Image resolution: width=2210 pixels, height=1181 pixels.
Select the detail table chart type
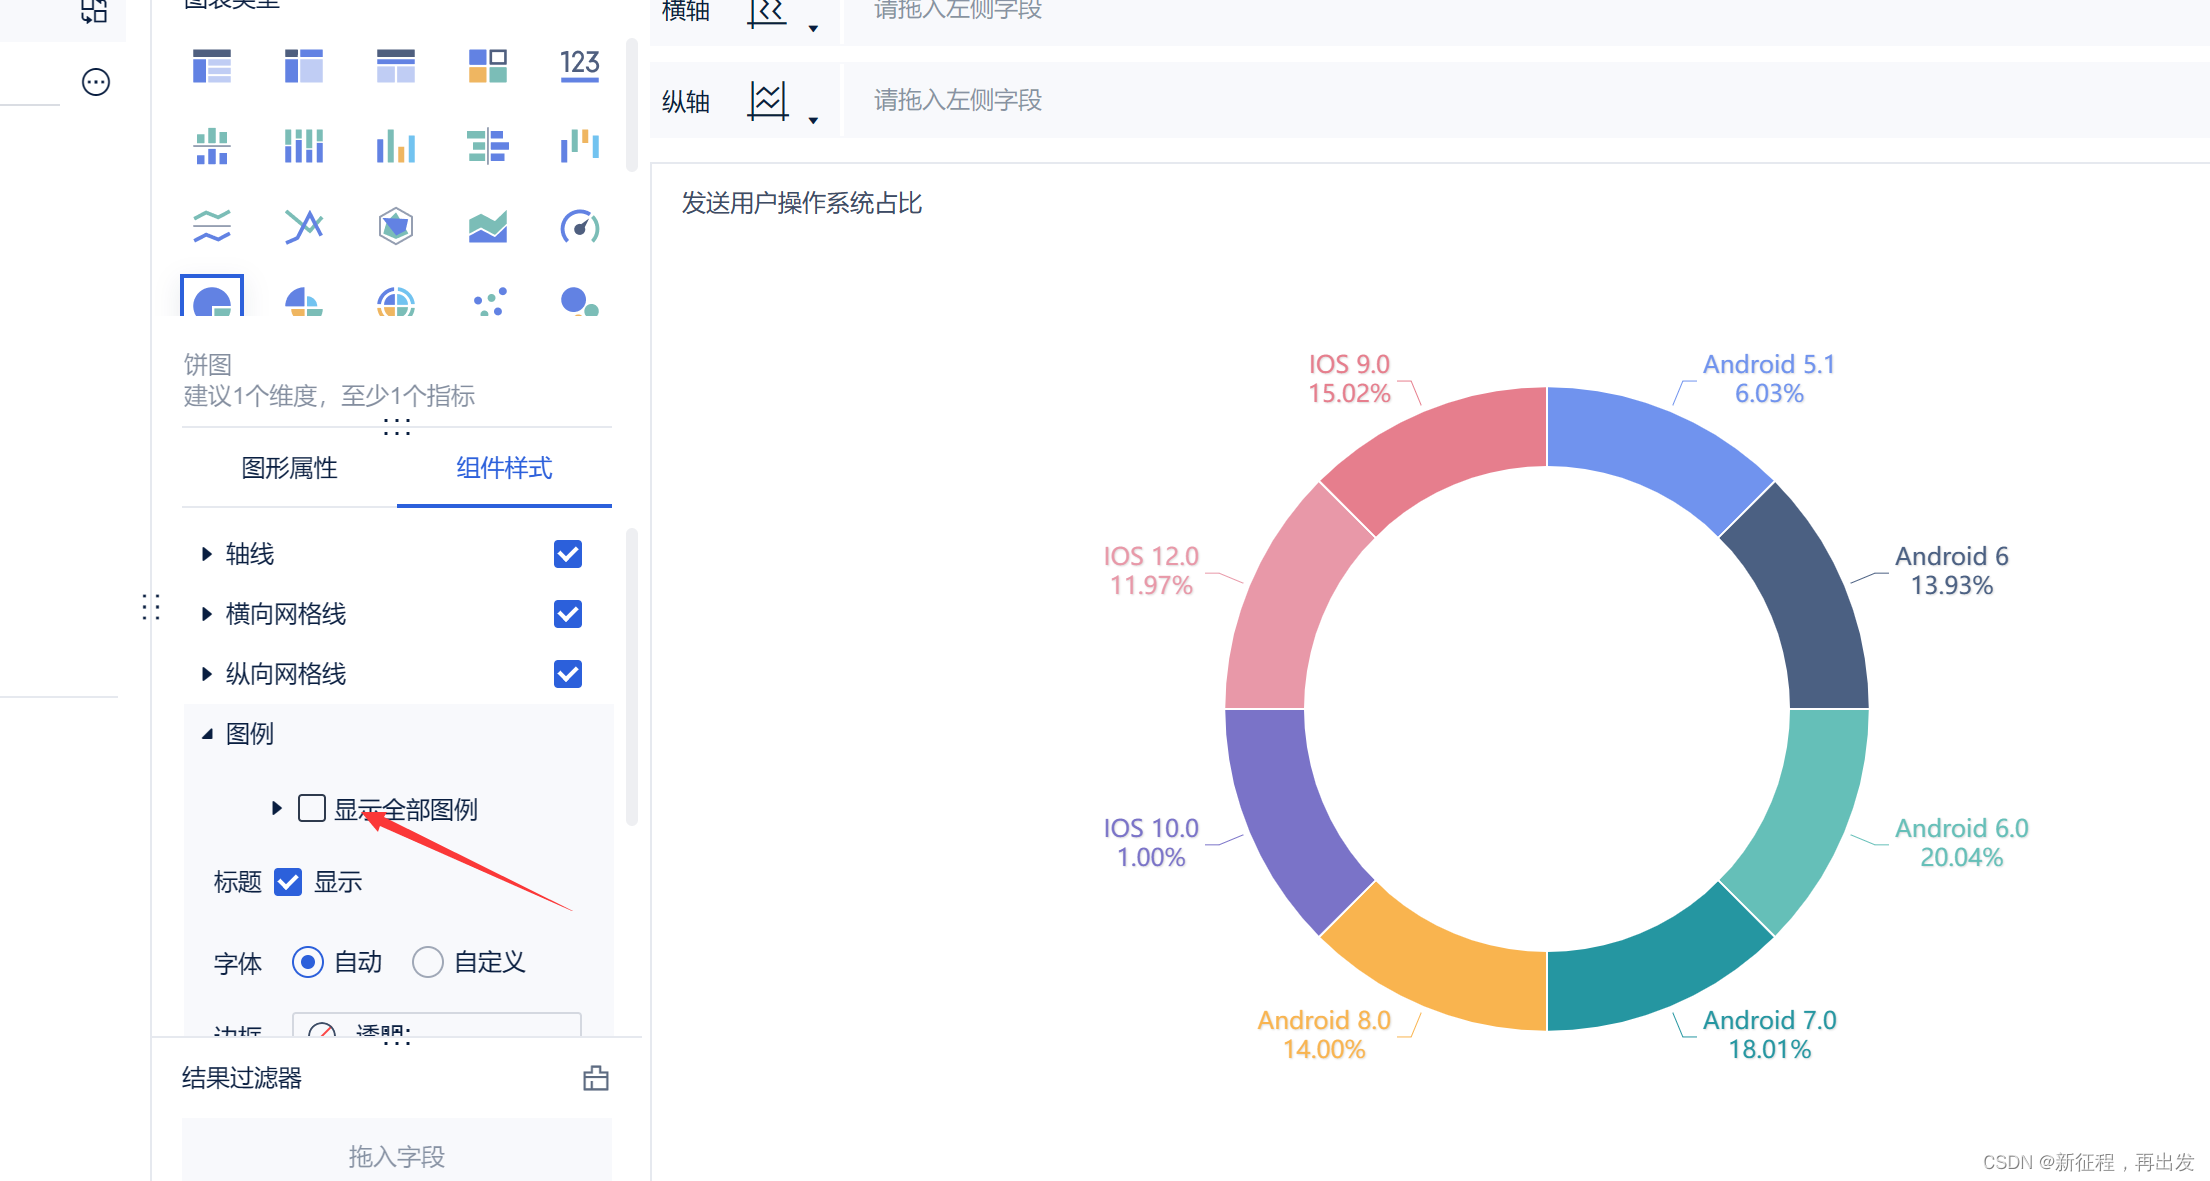tap(396, 66)
